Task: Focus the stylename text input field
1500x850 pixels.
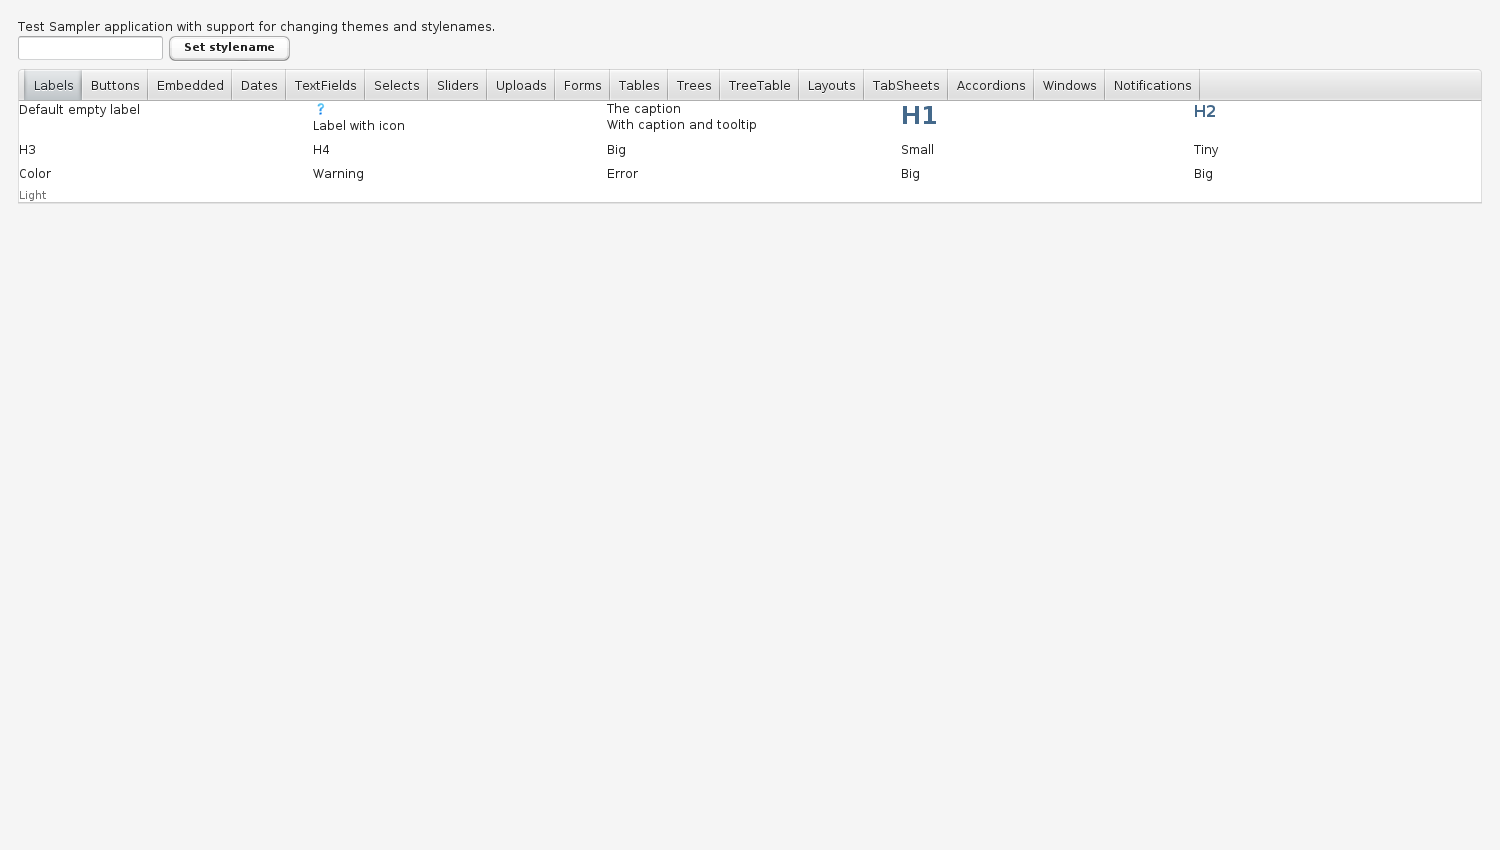Action: pos(90,48)
